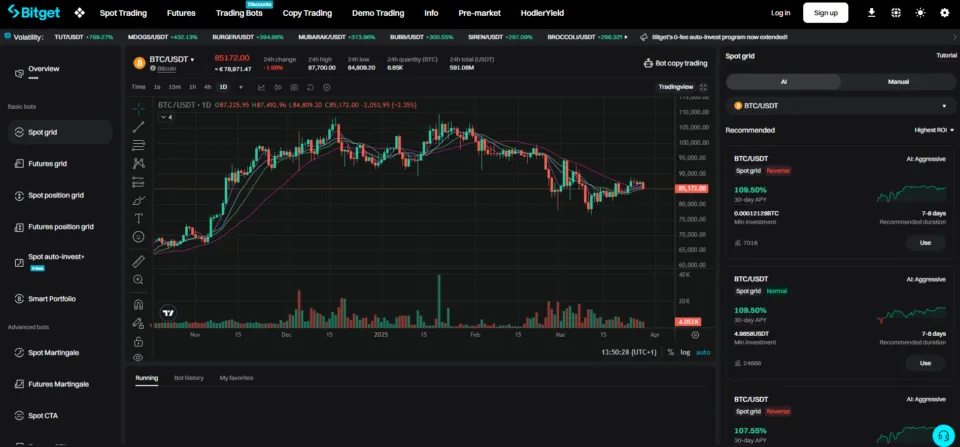Select the chart zoom-in tool
Viewport: 960px width, 447px height.
point(138,280)
